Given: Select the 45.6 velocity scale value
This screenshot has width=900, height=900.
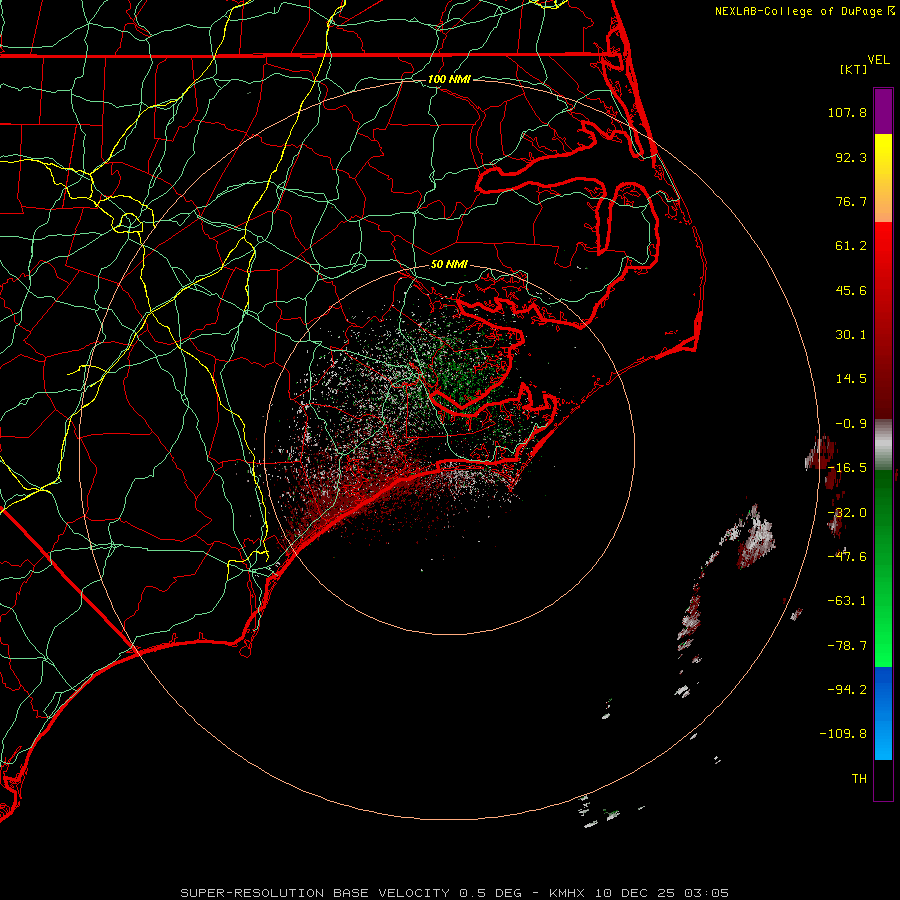Looking at the screenshot, I should pyautogui.click(x=851, y=290).
